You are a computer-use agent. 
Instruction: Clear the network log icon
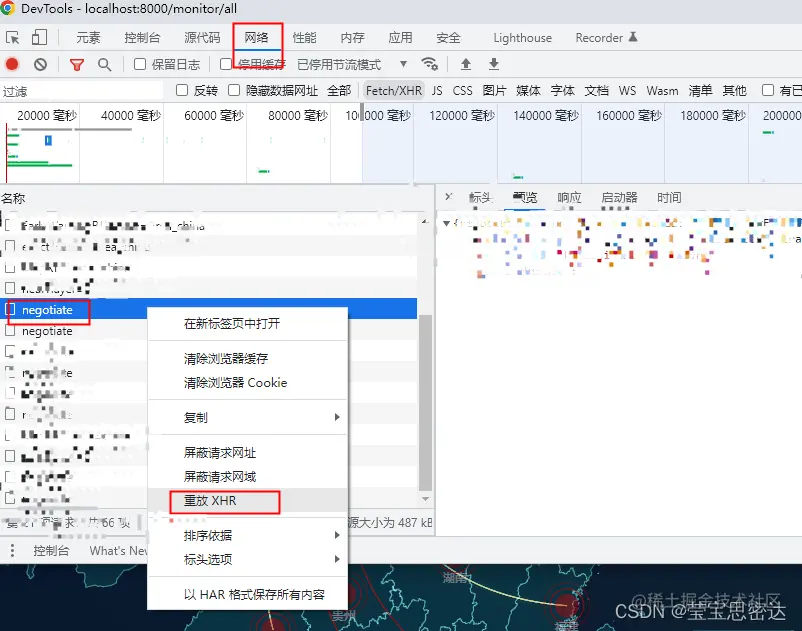[x=40, y=64]
